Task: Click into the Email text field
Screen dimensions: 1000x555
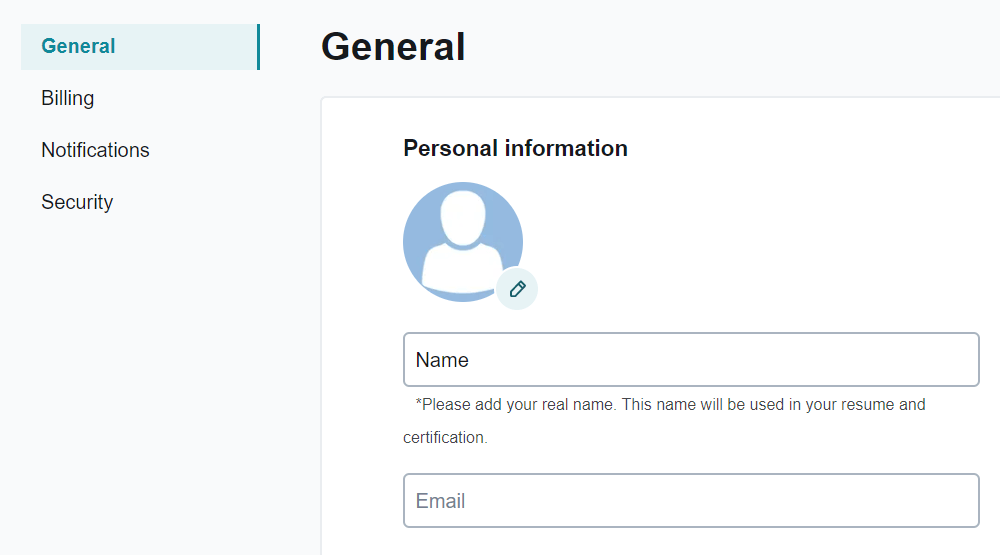Action: [690, 500]
